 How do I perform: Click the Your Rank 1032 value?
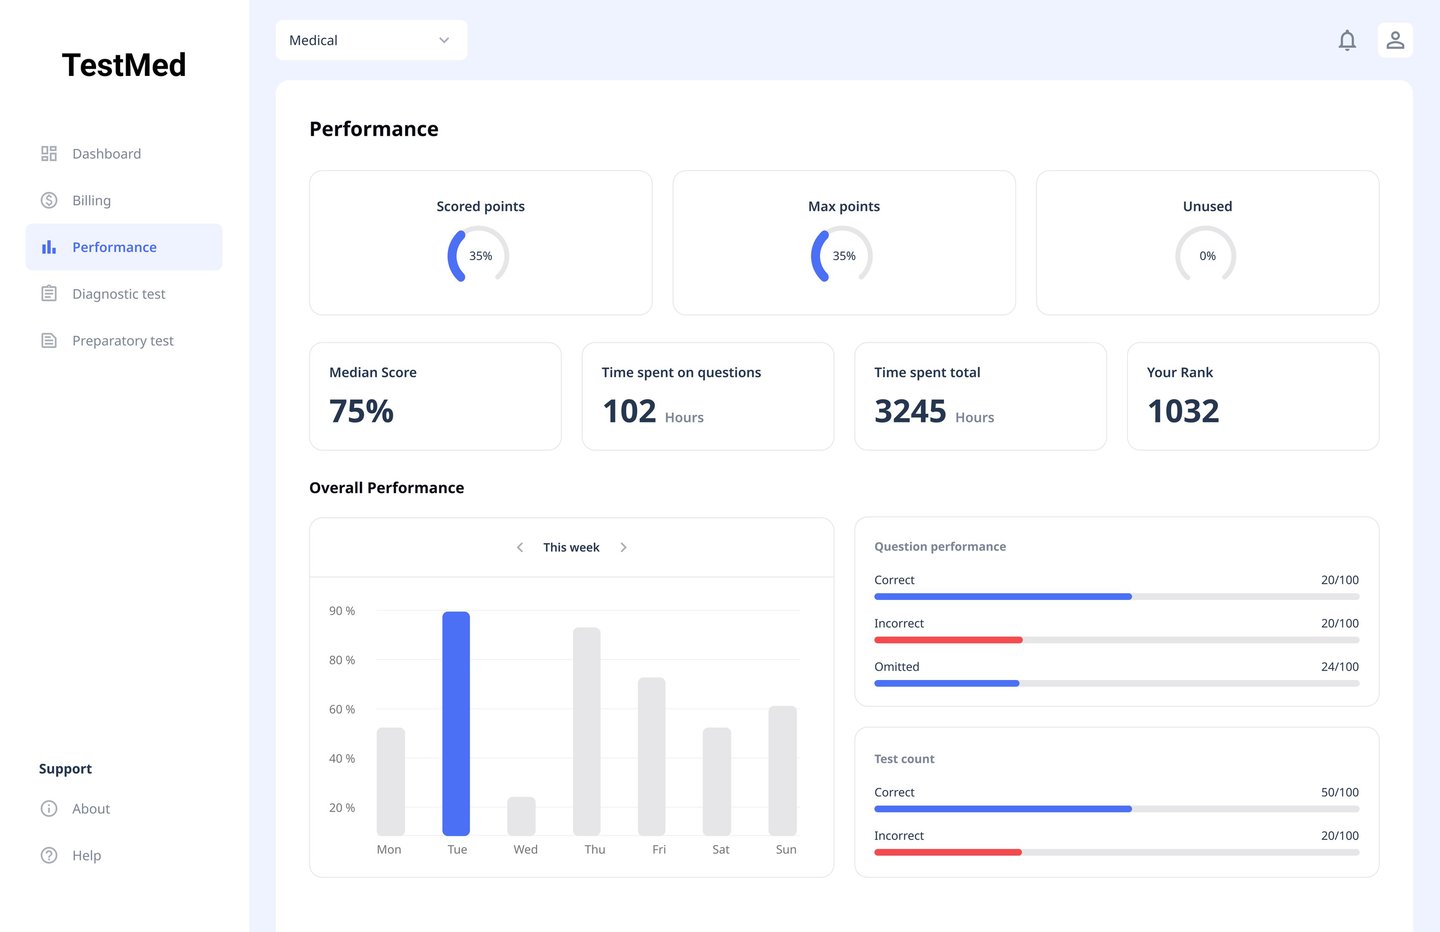pos(1183,411)
